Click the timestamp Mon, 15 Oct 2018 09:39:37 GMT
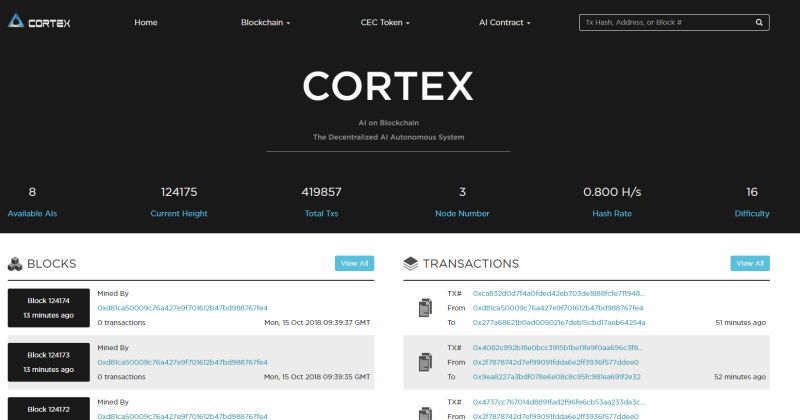 click(x=317, y=323)
